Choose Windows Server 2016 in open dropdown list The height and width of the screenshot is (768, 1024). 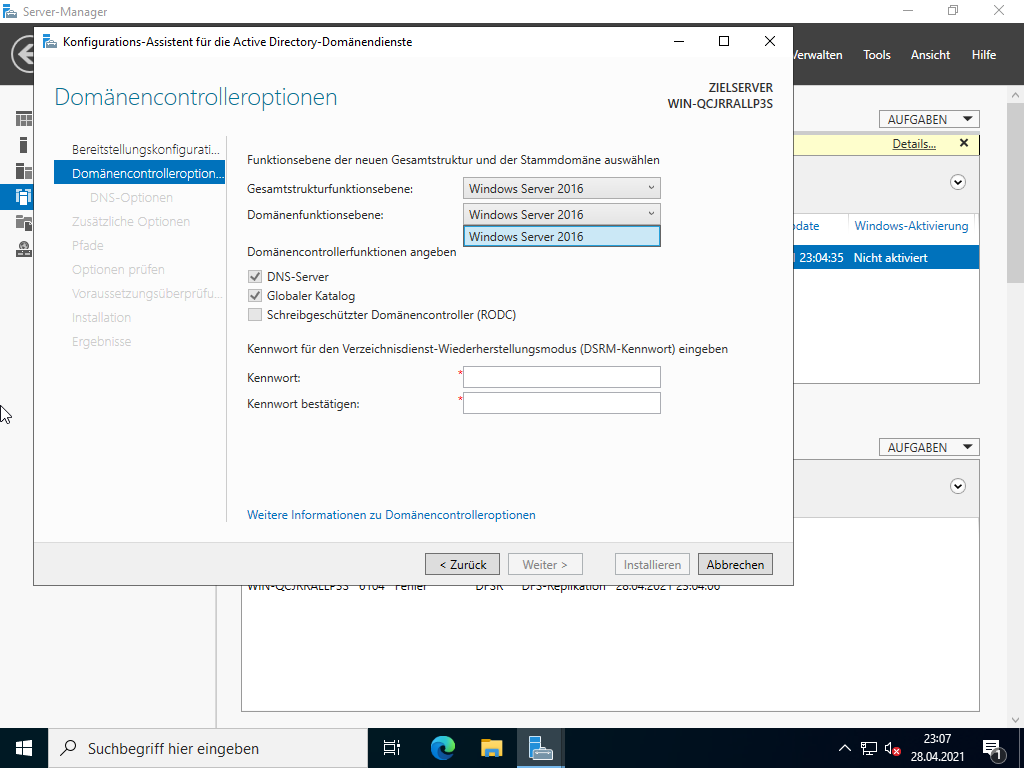pos(562,237)
